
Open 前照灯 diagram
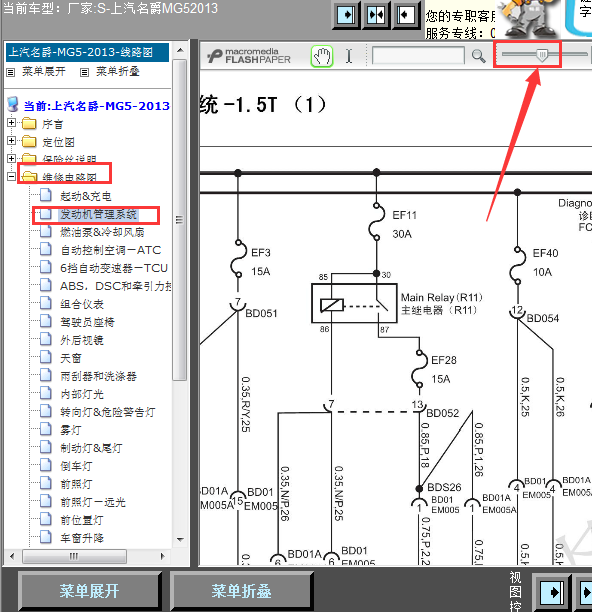coord(76,484)
